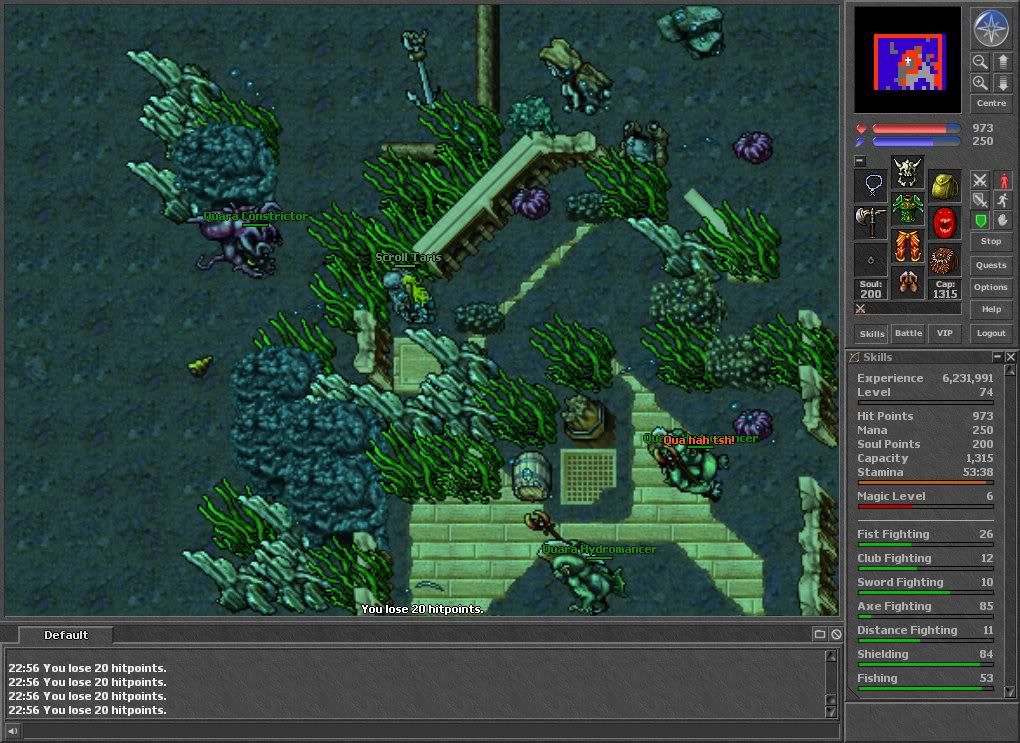Click the minimap display
The height and width of the screenshot is (743, 1020).
[907, 60]
